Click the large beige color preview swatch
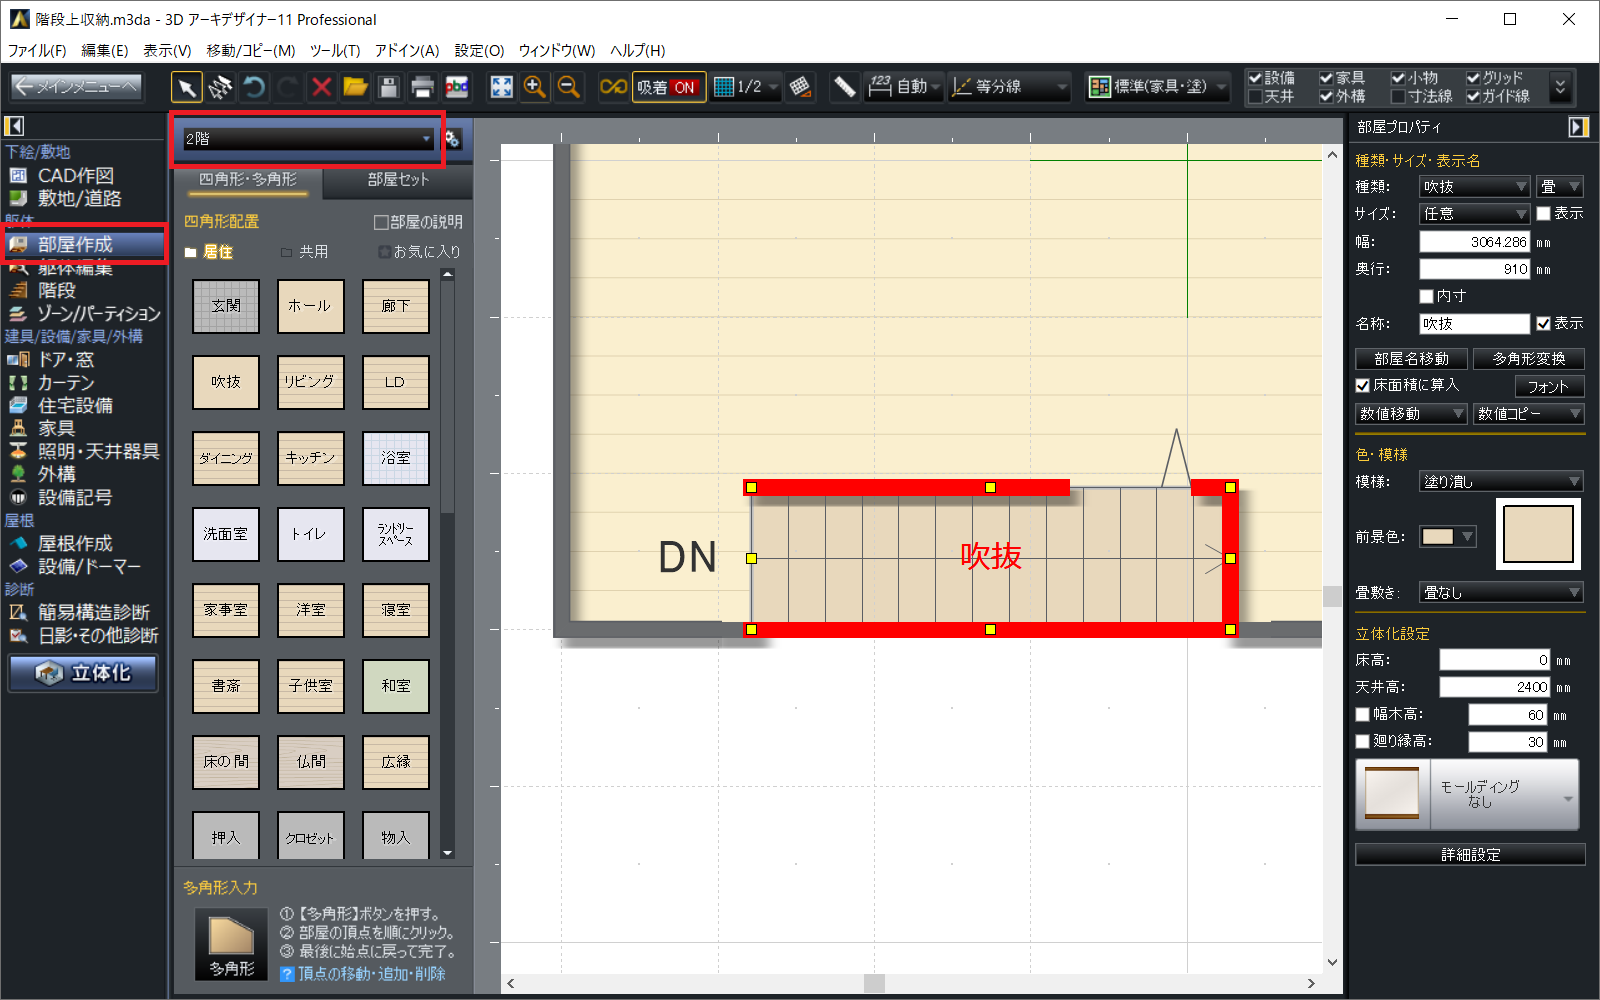1600x1000 pixels. (1538, 535)
